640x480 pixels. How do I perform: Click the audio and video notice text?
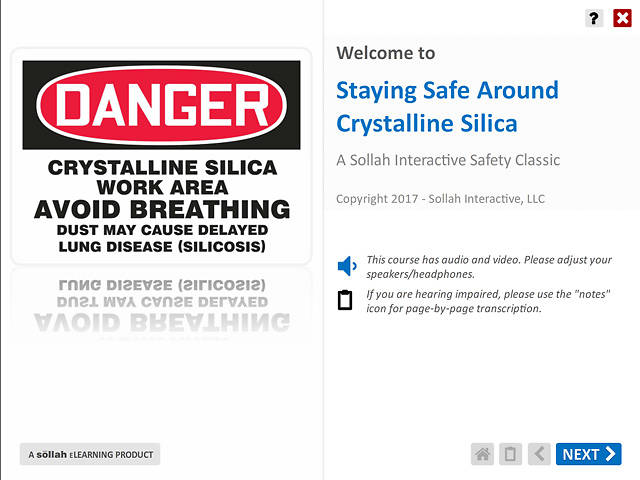(488, 266)
